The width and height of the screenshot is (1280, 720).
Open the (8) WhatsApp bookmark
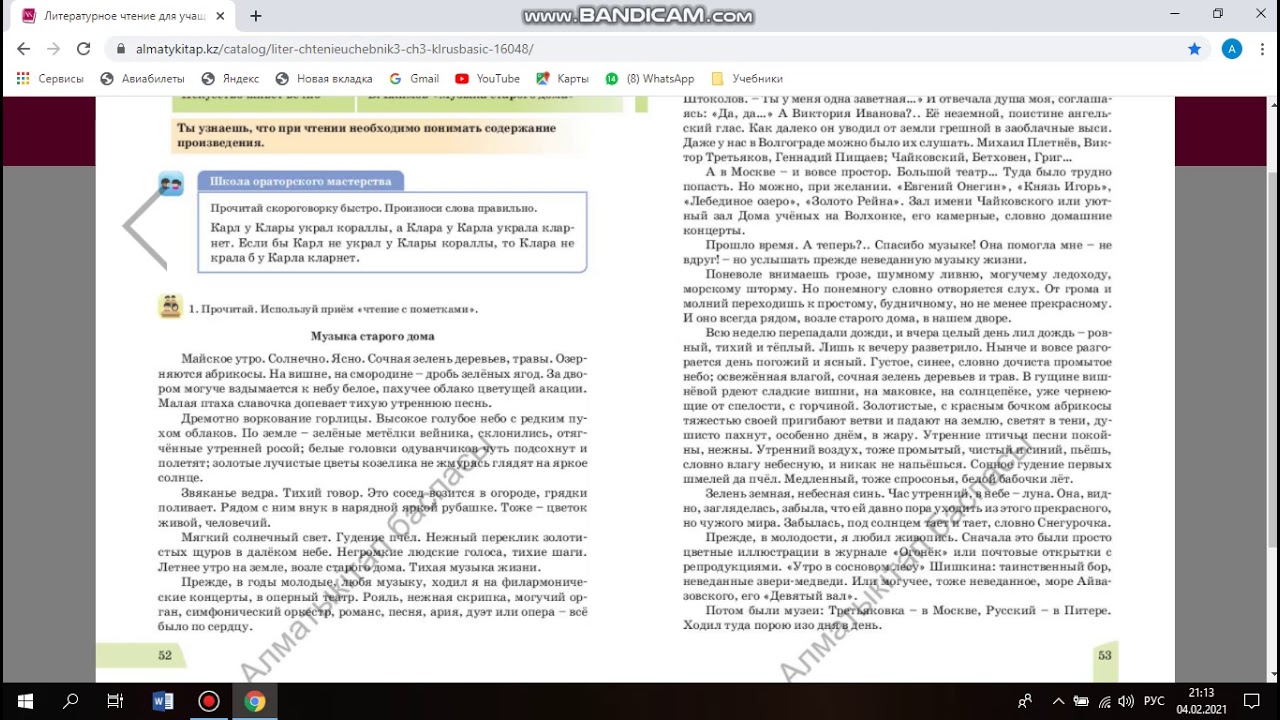pos(650,79)
